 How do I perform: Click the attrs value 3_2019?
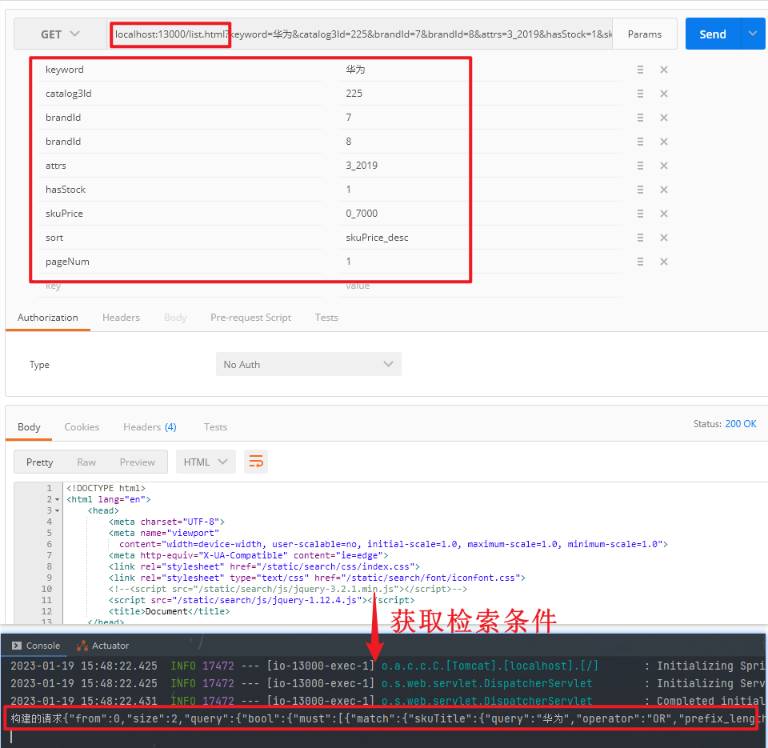tap(480, 166)
